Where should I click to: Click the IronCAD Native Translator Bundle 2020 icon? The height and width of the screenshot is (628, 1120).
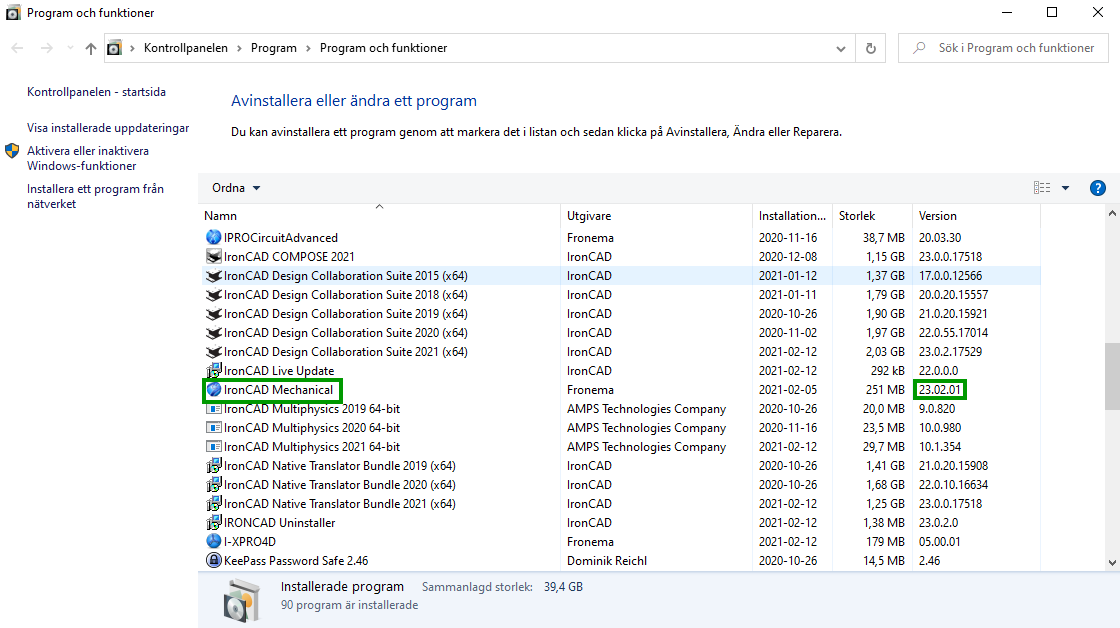(214, 484)
